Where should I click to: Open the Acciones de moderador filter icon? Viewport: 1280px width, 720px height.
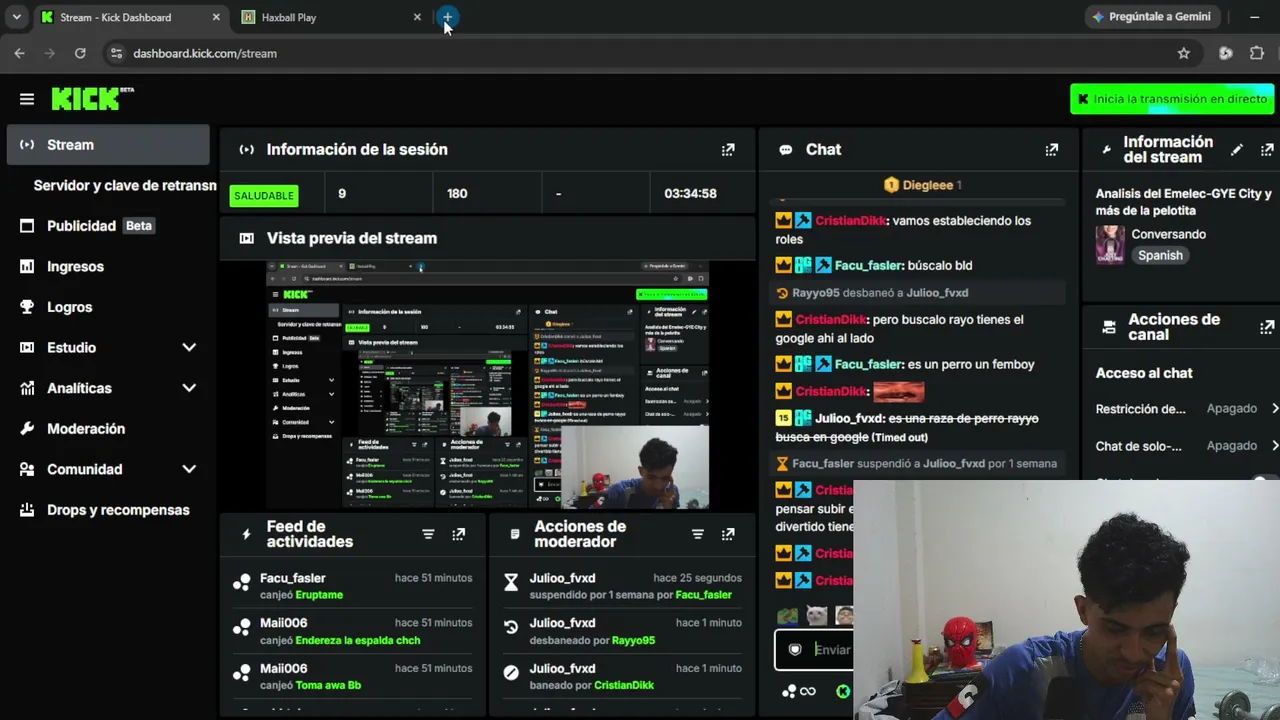[x=698, y=534]
